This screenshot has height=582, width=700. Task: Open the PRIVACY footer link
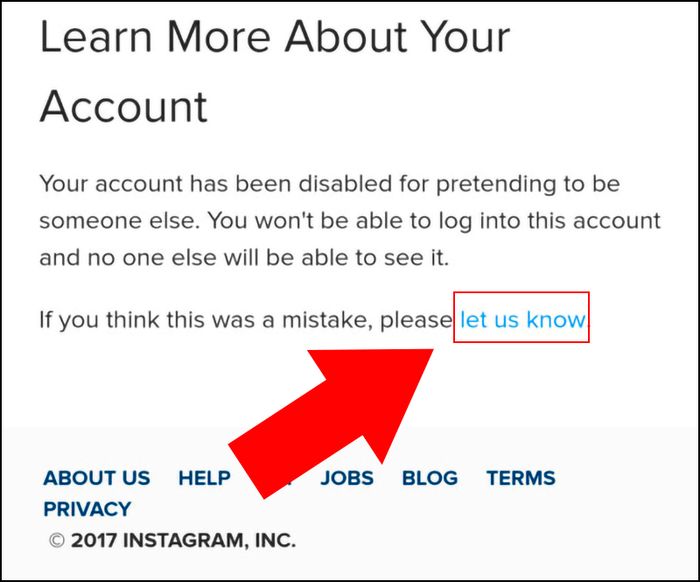pyautogui.click(x=88, y=509)
